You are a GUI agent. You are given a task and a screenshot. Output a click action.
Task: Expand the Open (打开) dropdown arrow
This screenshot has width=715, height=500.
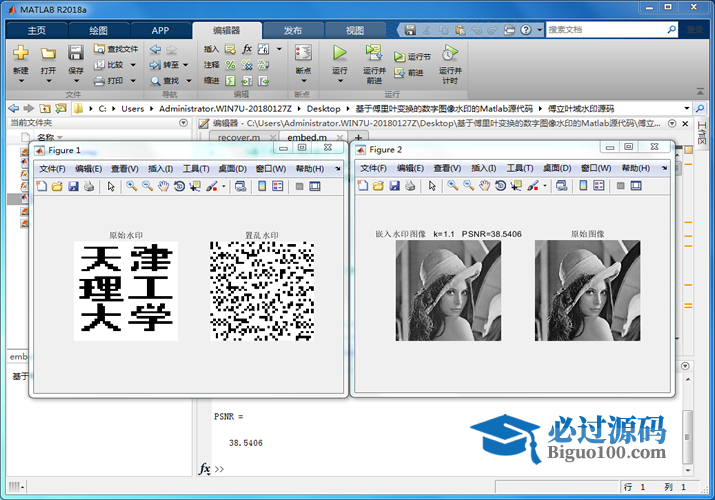click(x=48, y=81)
